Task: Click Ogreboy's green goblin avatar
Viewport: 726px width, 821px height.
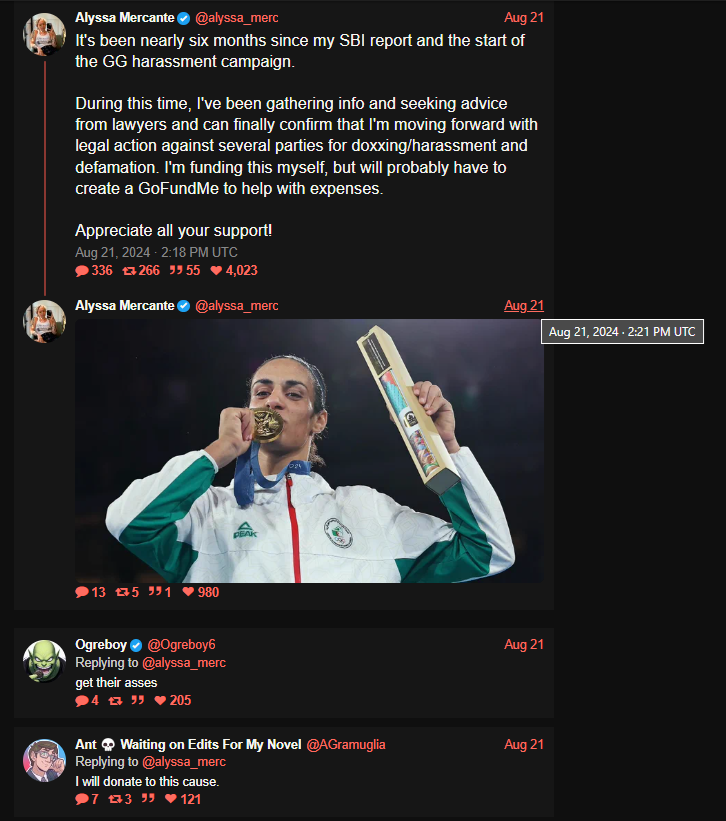Action: pos(44,661)
